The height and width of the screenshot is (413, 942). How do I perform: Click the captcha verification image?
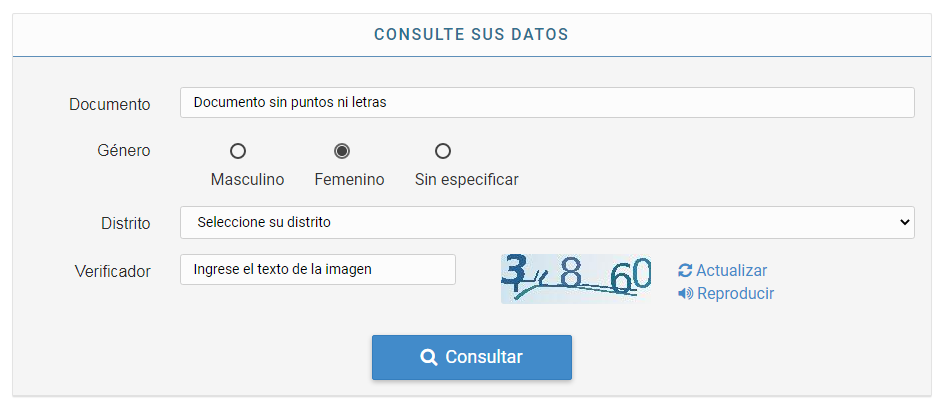tap(576, 278)
